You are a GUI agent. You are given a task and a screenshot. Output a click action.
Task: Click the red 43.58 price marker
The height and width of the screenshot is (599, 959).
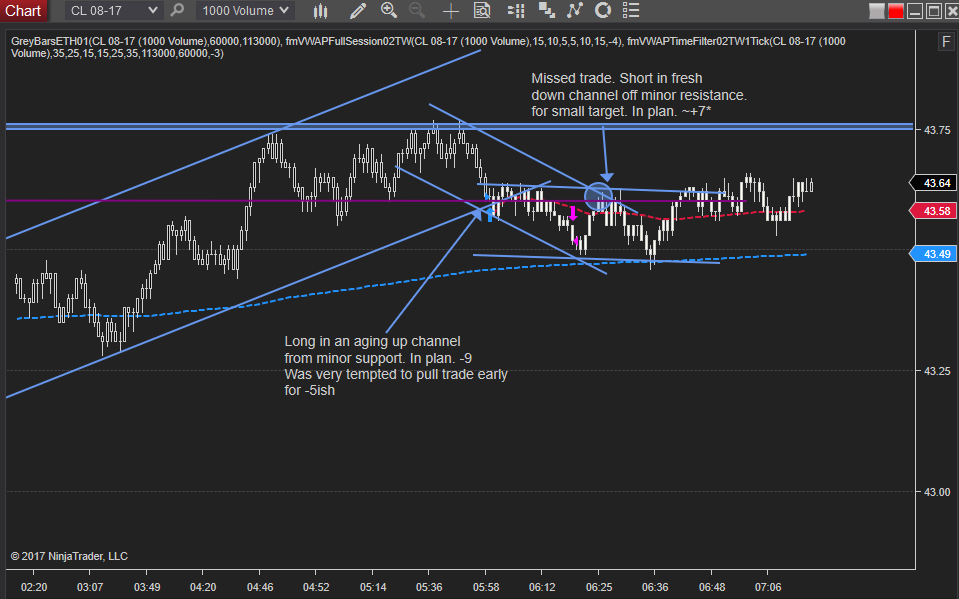point(933,211)
